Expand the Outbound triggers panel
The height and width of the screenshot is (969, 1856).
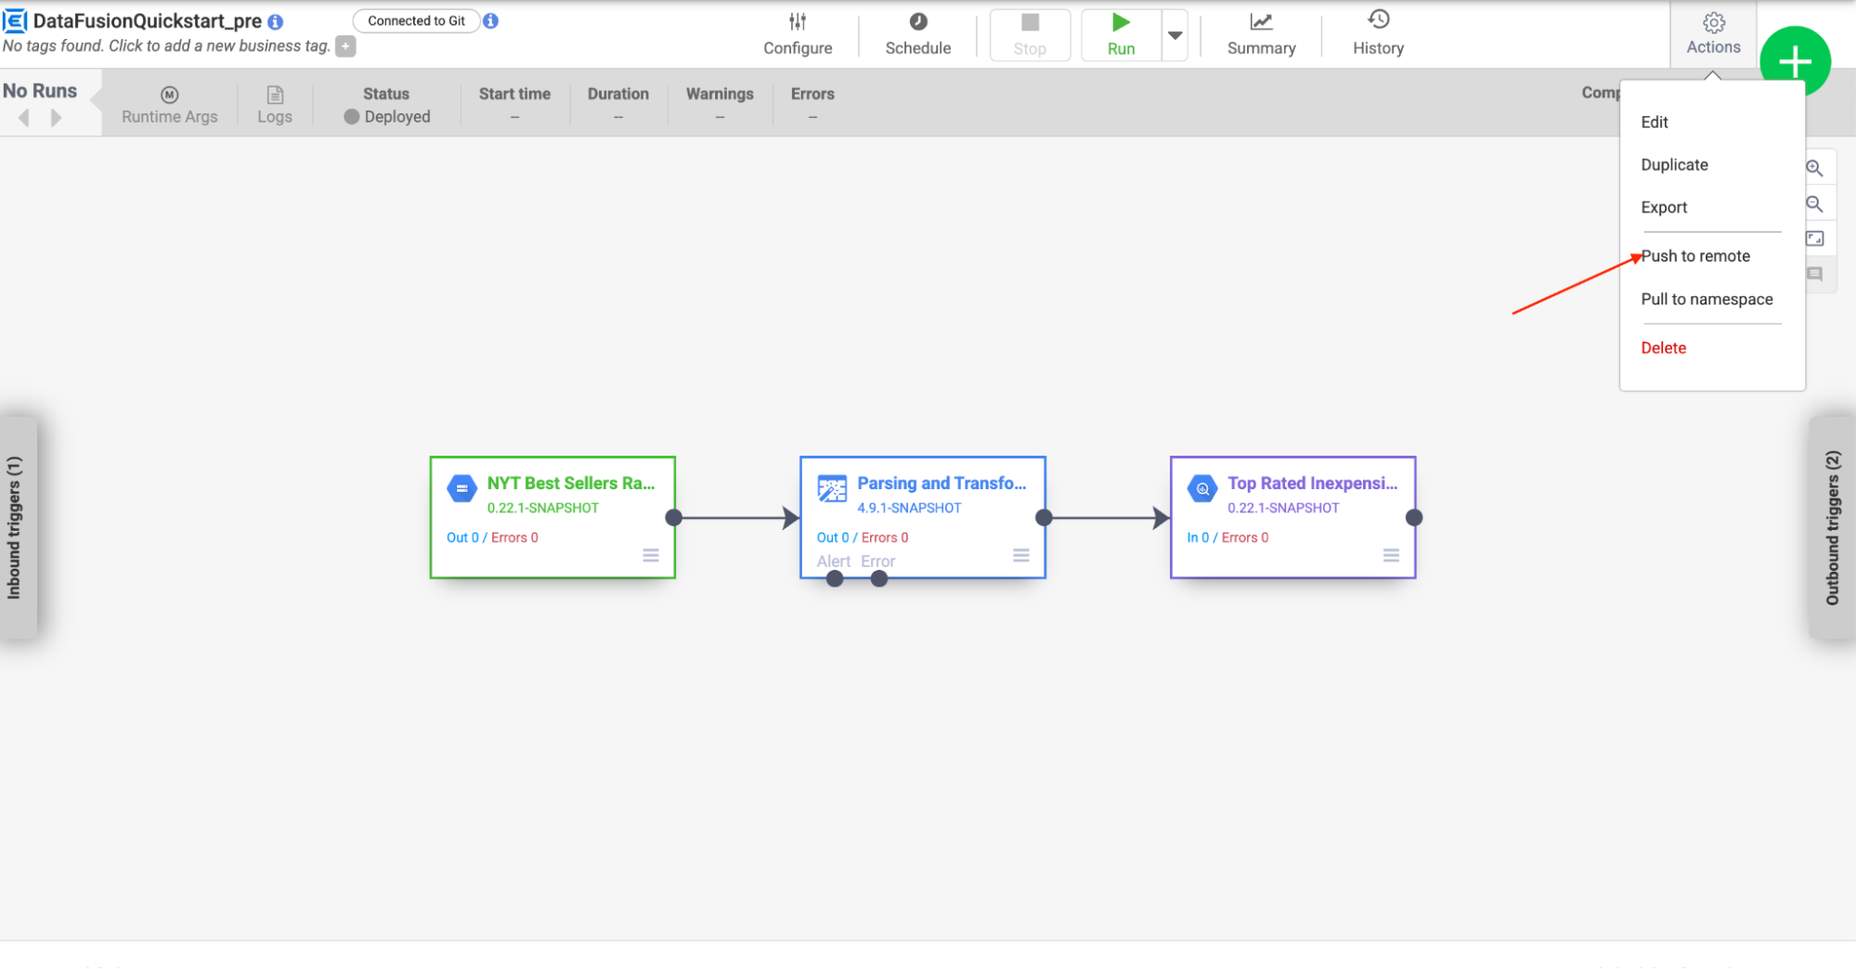(1832, 528)
